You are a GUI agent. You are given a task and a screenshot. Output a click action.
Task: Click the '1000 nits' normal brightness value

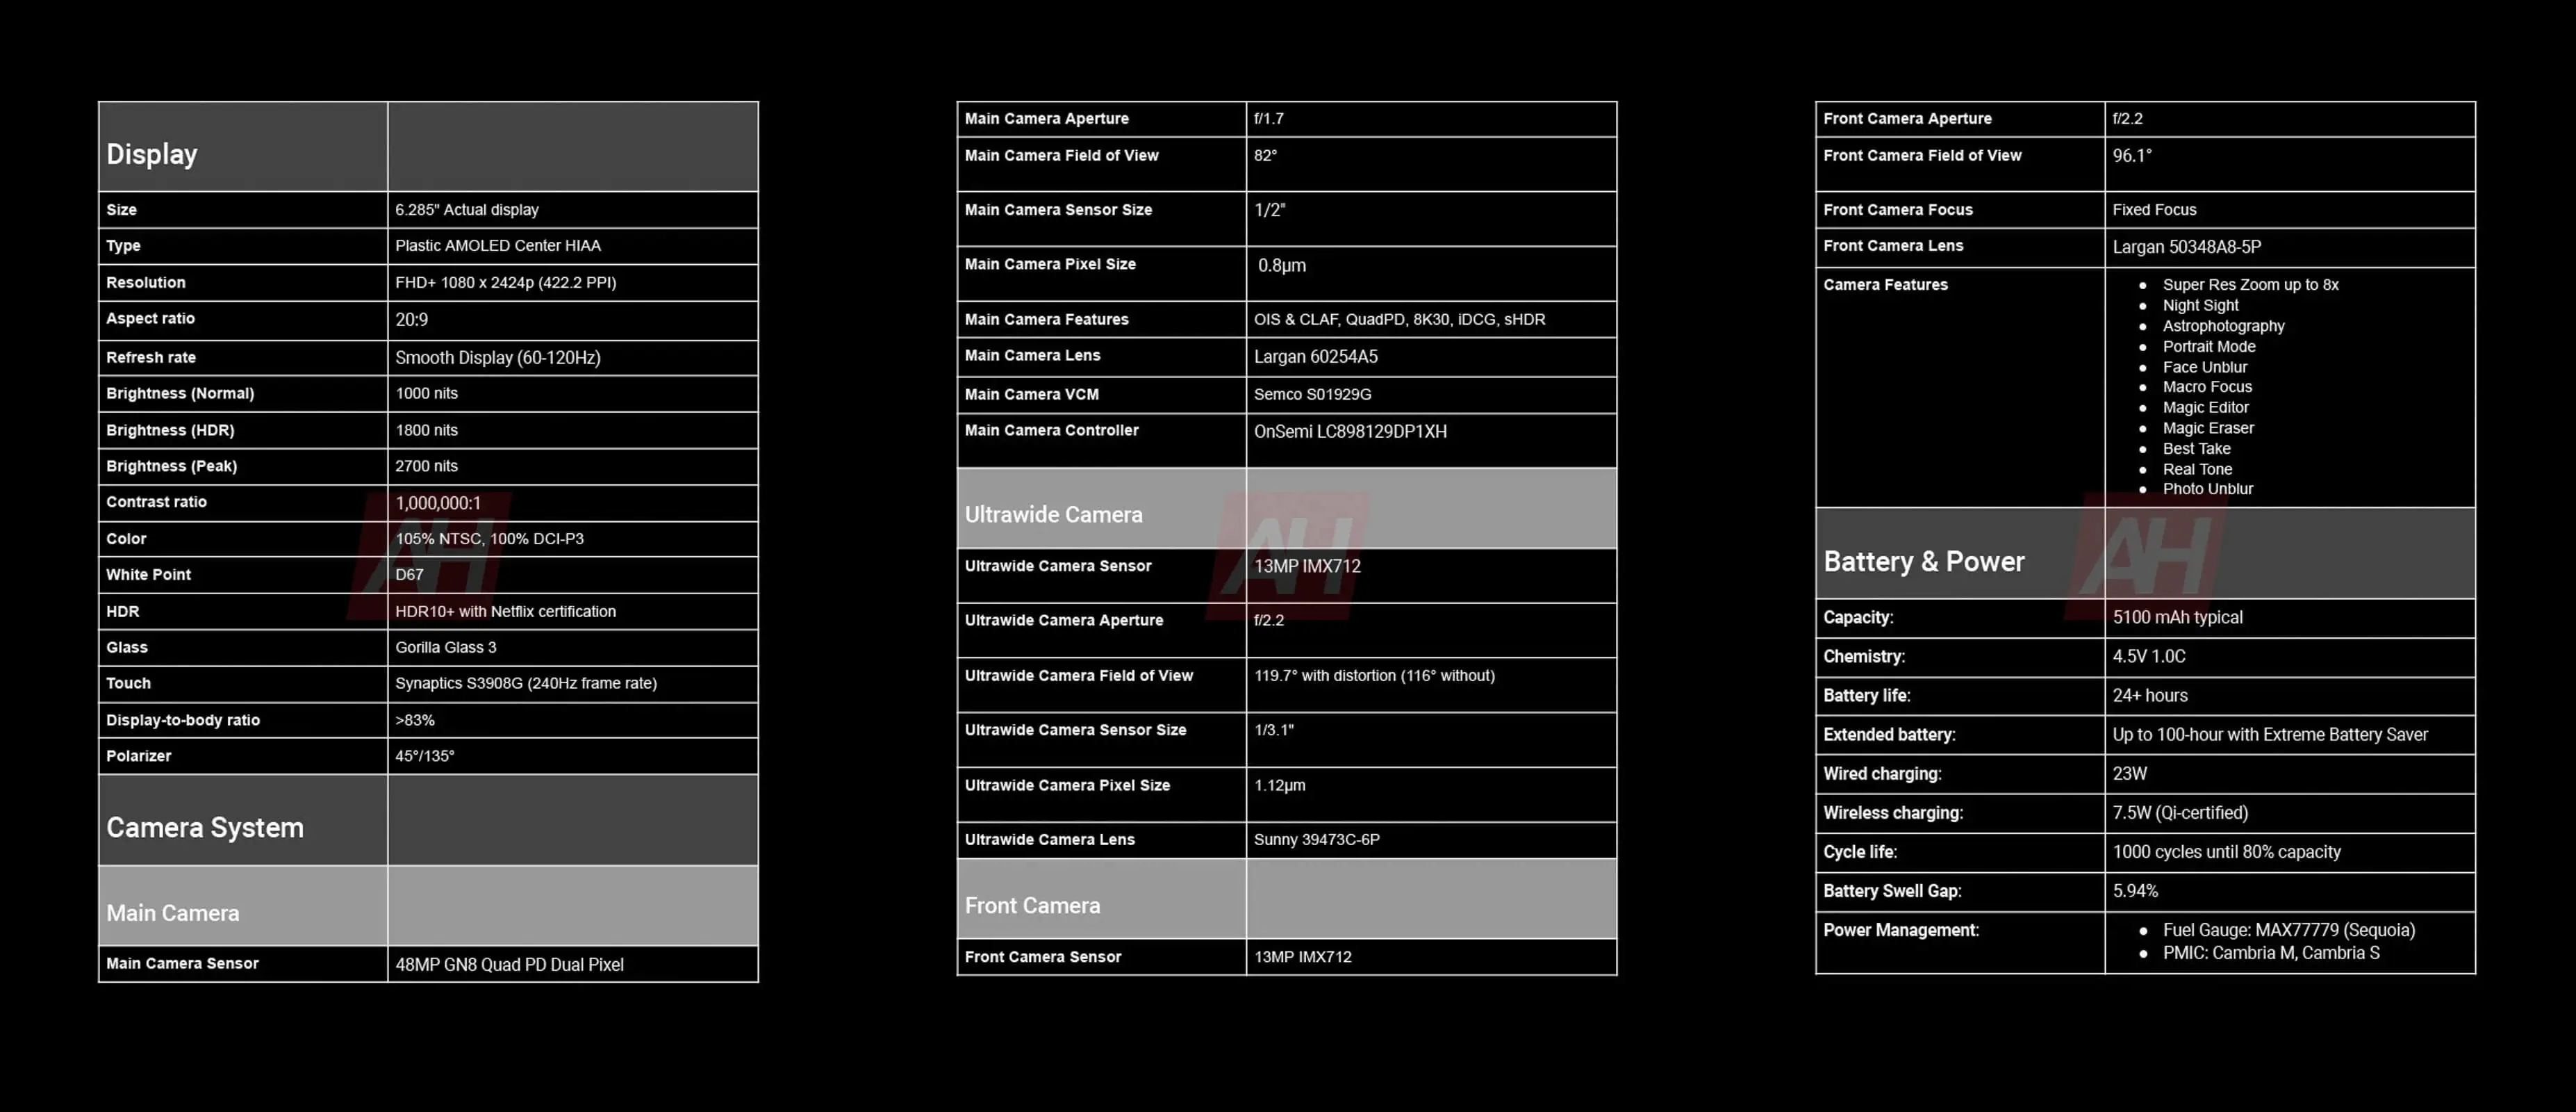427,394
